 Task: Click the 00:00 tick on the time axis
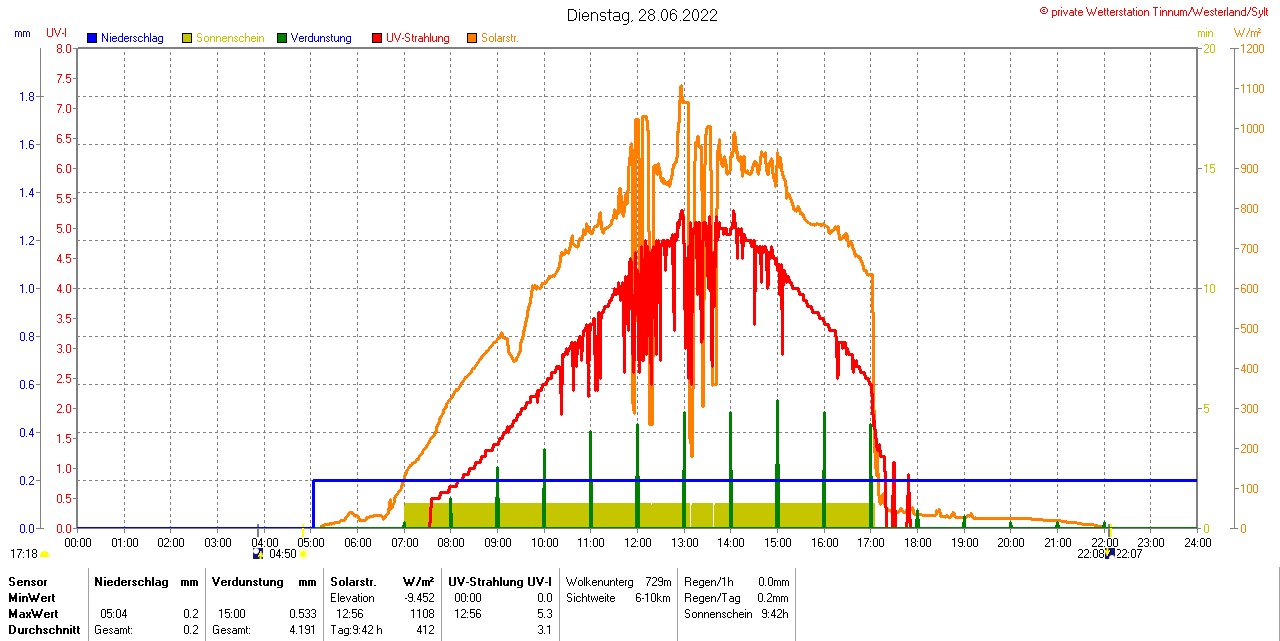click(x=77, y=542)
